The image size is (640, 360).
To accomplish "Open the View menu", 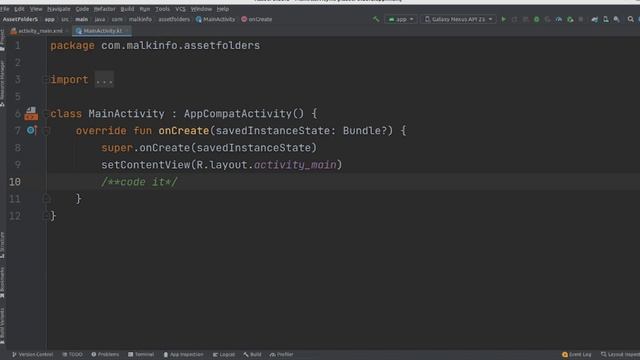I will (x=36, y=9).
